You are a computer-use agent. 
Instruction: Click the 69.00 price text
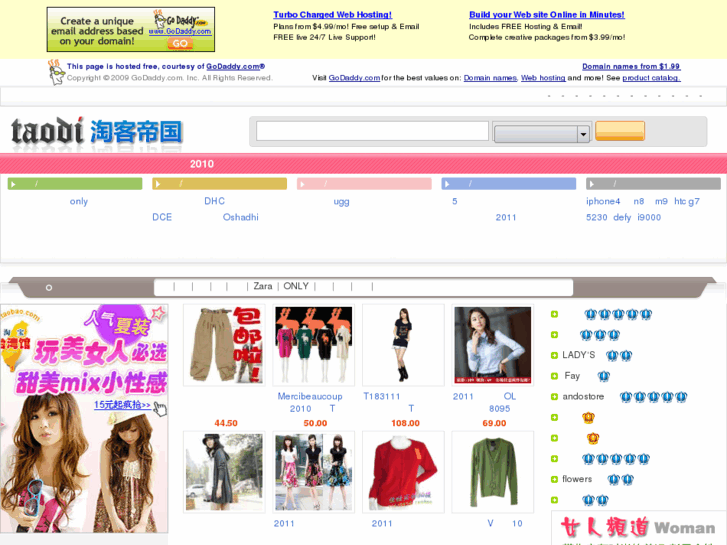coord(494,423)
